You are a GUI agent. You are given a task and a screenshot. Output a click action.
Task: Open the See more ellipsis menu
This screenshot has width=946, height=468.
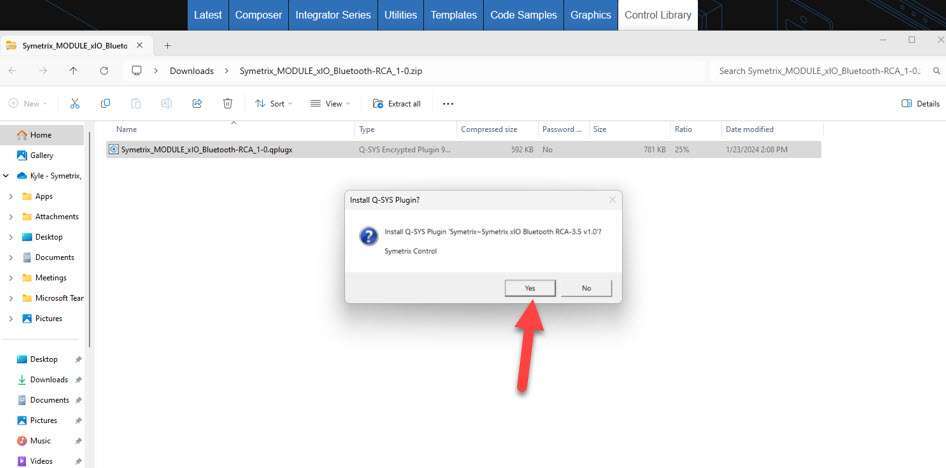tap(448, 104)
